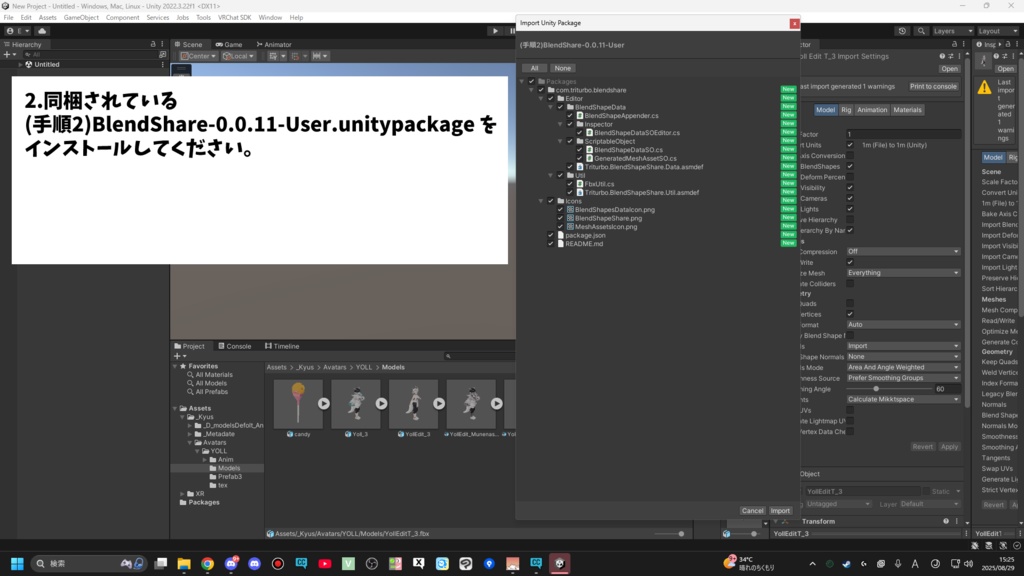Viewport: 1024px width, 576px height.
Task: Click MeshAssetsIcon.png image icon
Action: pos(570,227)
